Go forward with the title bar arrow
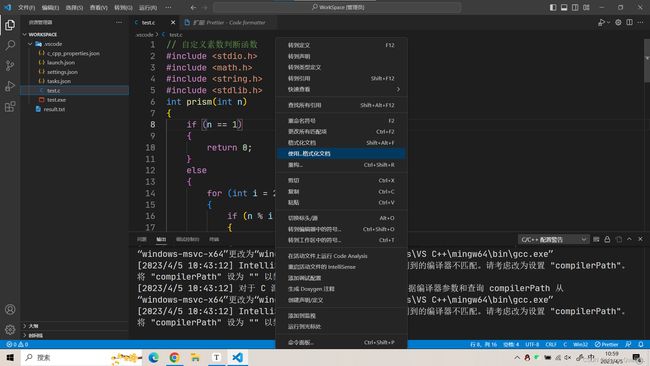 coord(205,7)
